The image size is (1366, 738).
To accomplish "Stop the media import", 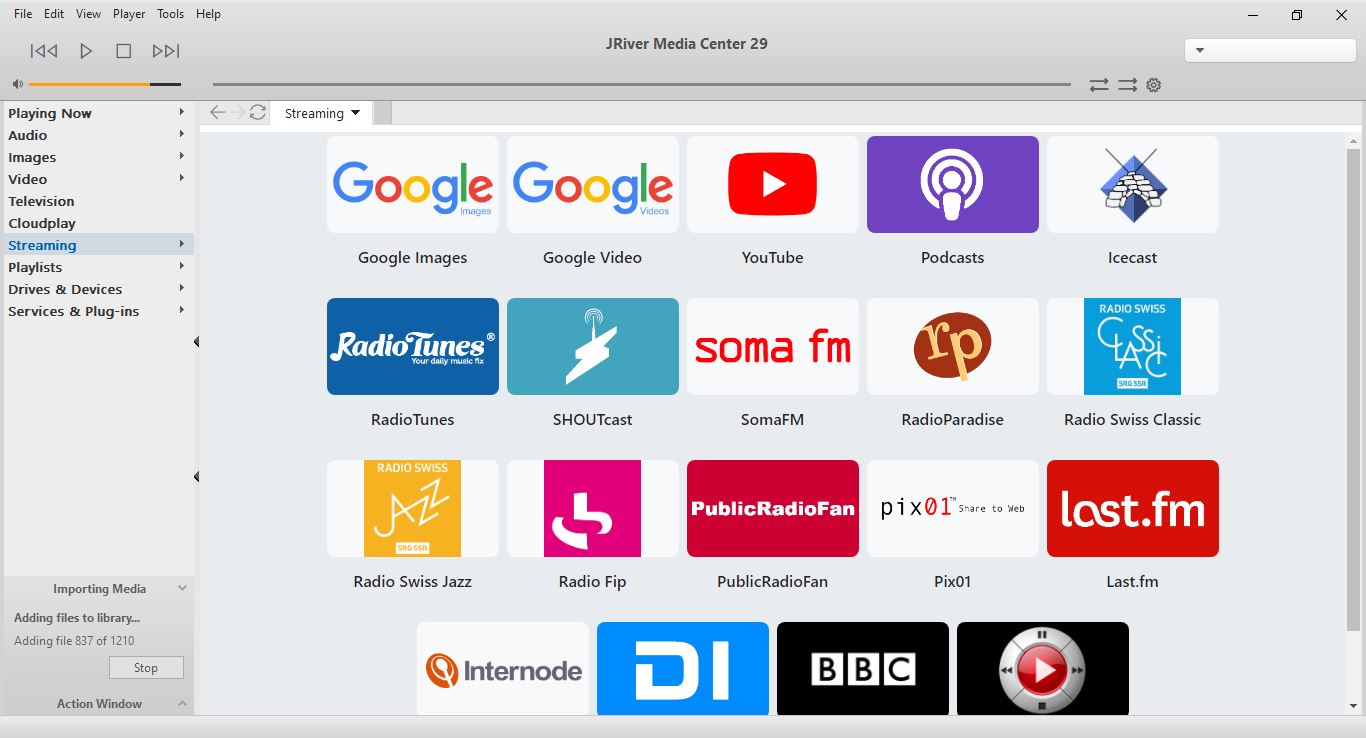I will (146, 668).
